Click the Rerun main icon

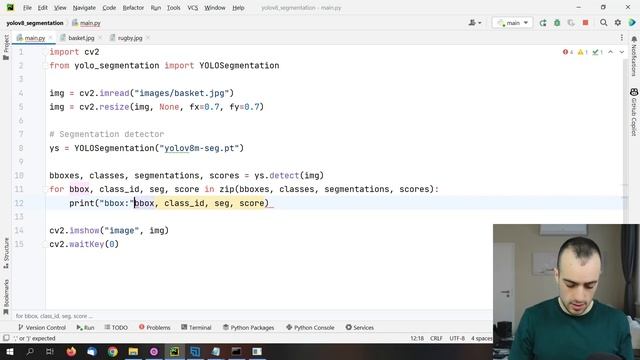point(543,23)
